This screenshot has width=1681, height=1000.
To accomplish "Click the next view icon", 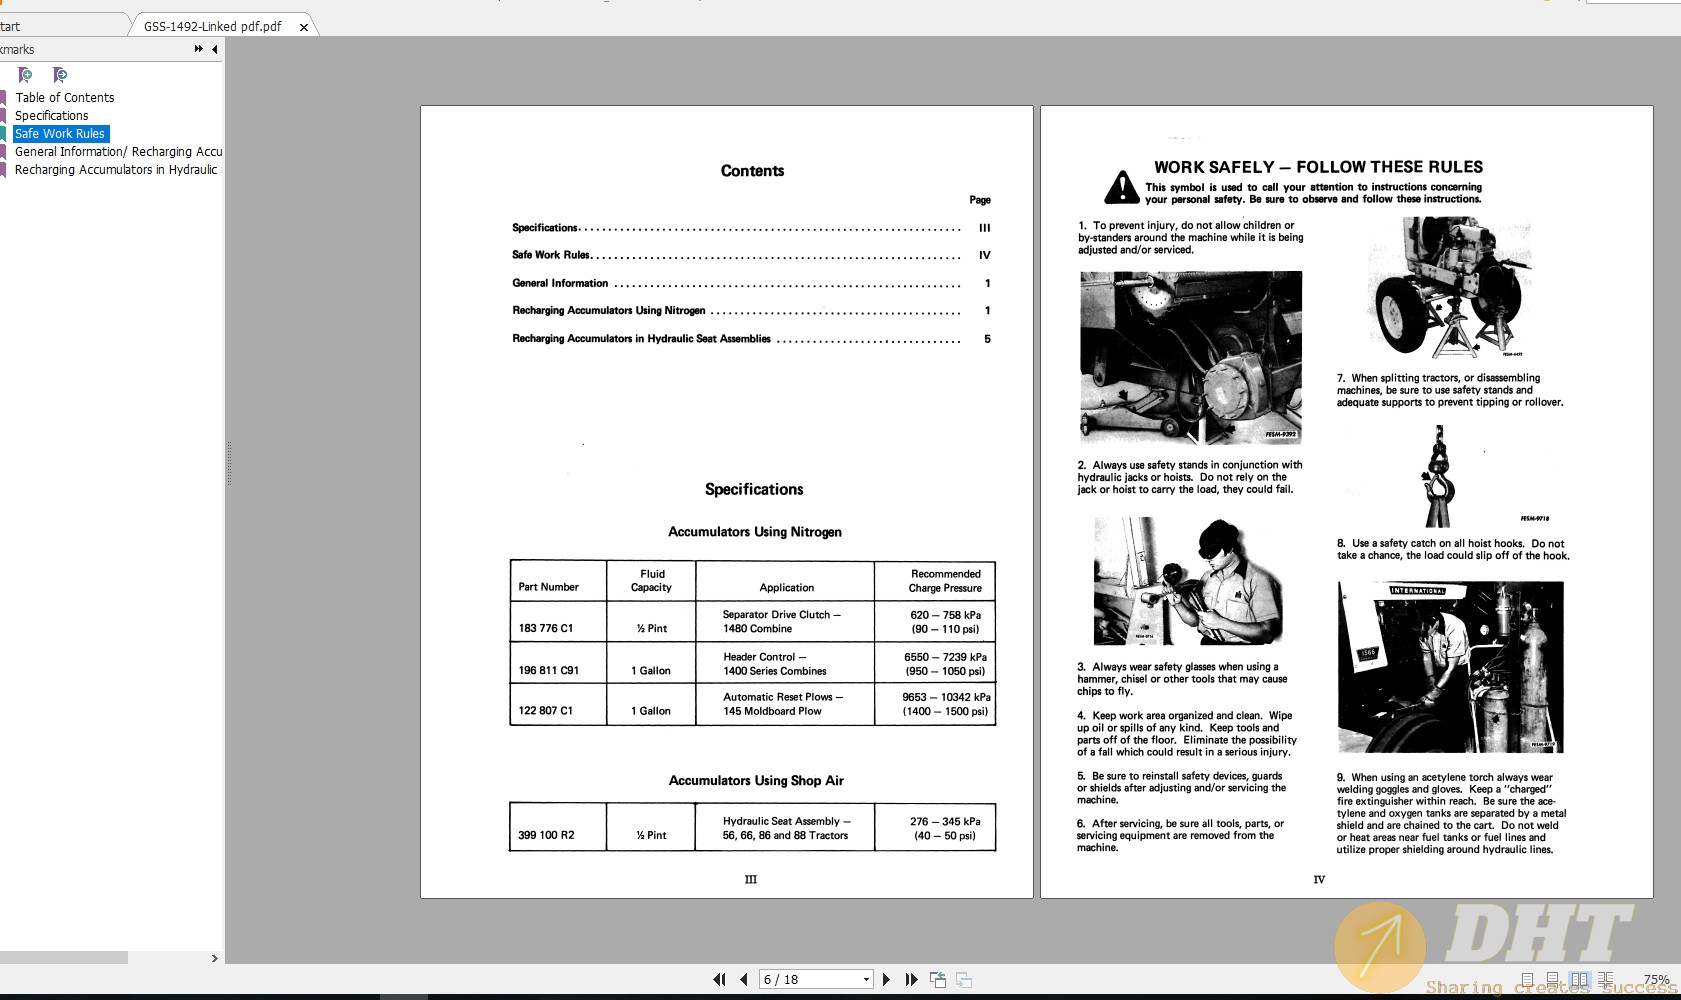I will tap(964, 980).
